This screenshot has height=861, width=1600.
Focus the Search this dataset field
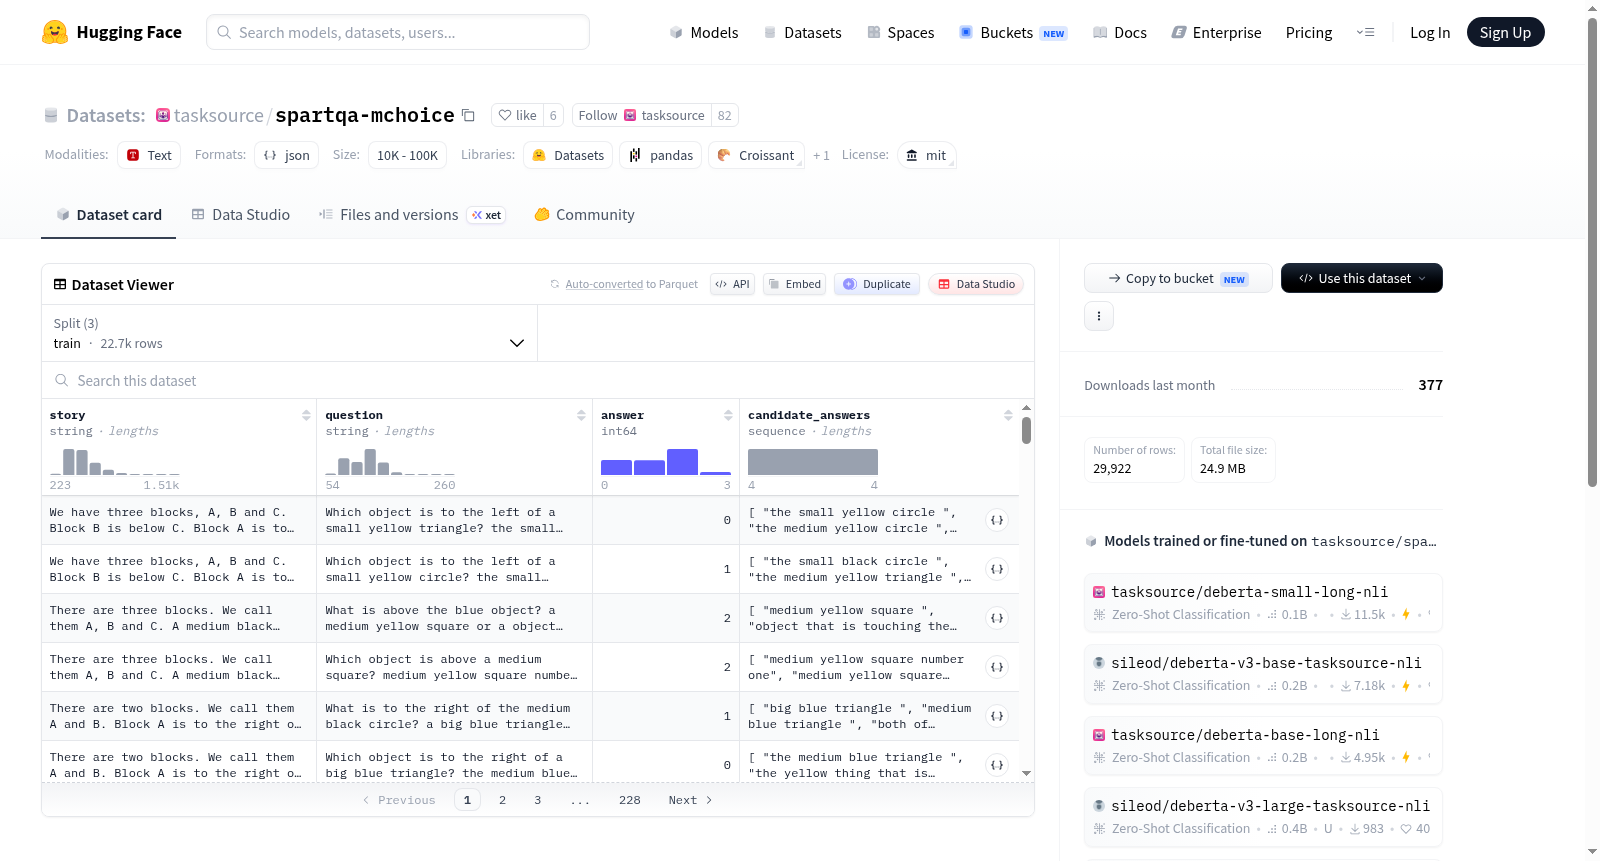[x=538, y=380]
